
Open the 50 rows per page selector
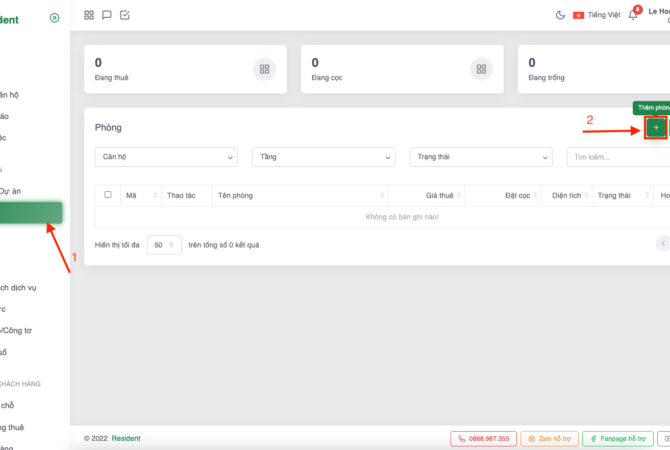click(164, 244)
